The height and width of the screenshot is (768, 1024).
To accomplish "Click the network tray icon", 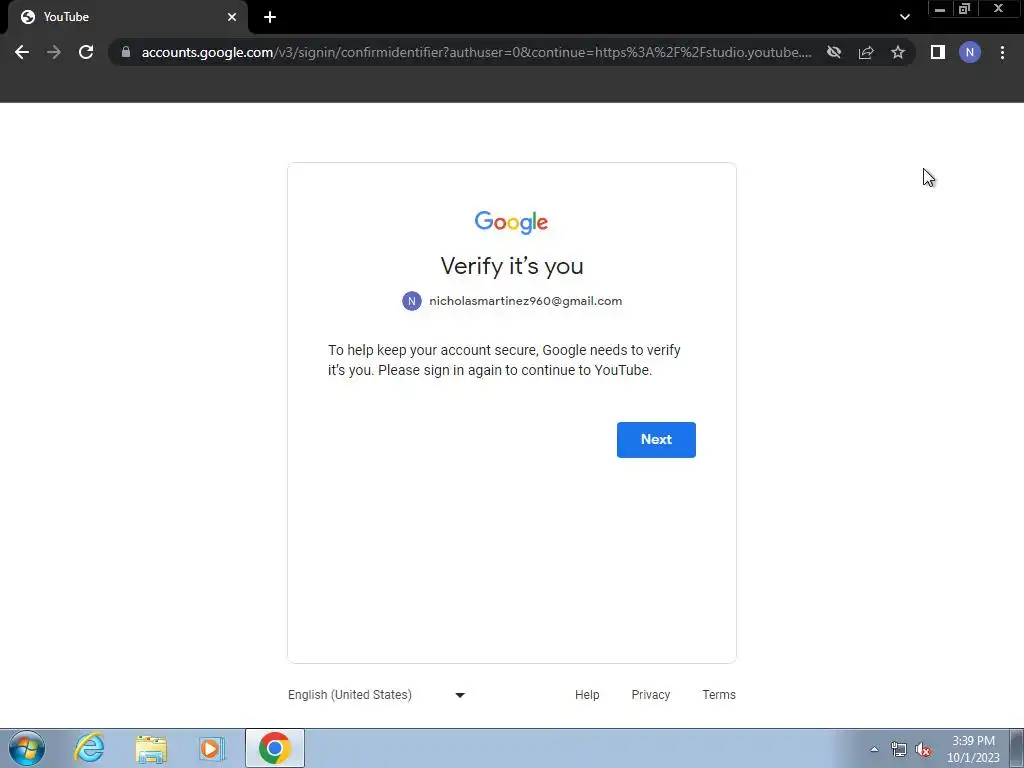I will click(899, 749).
